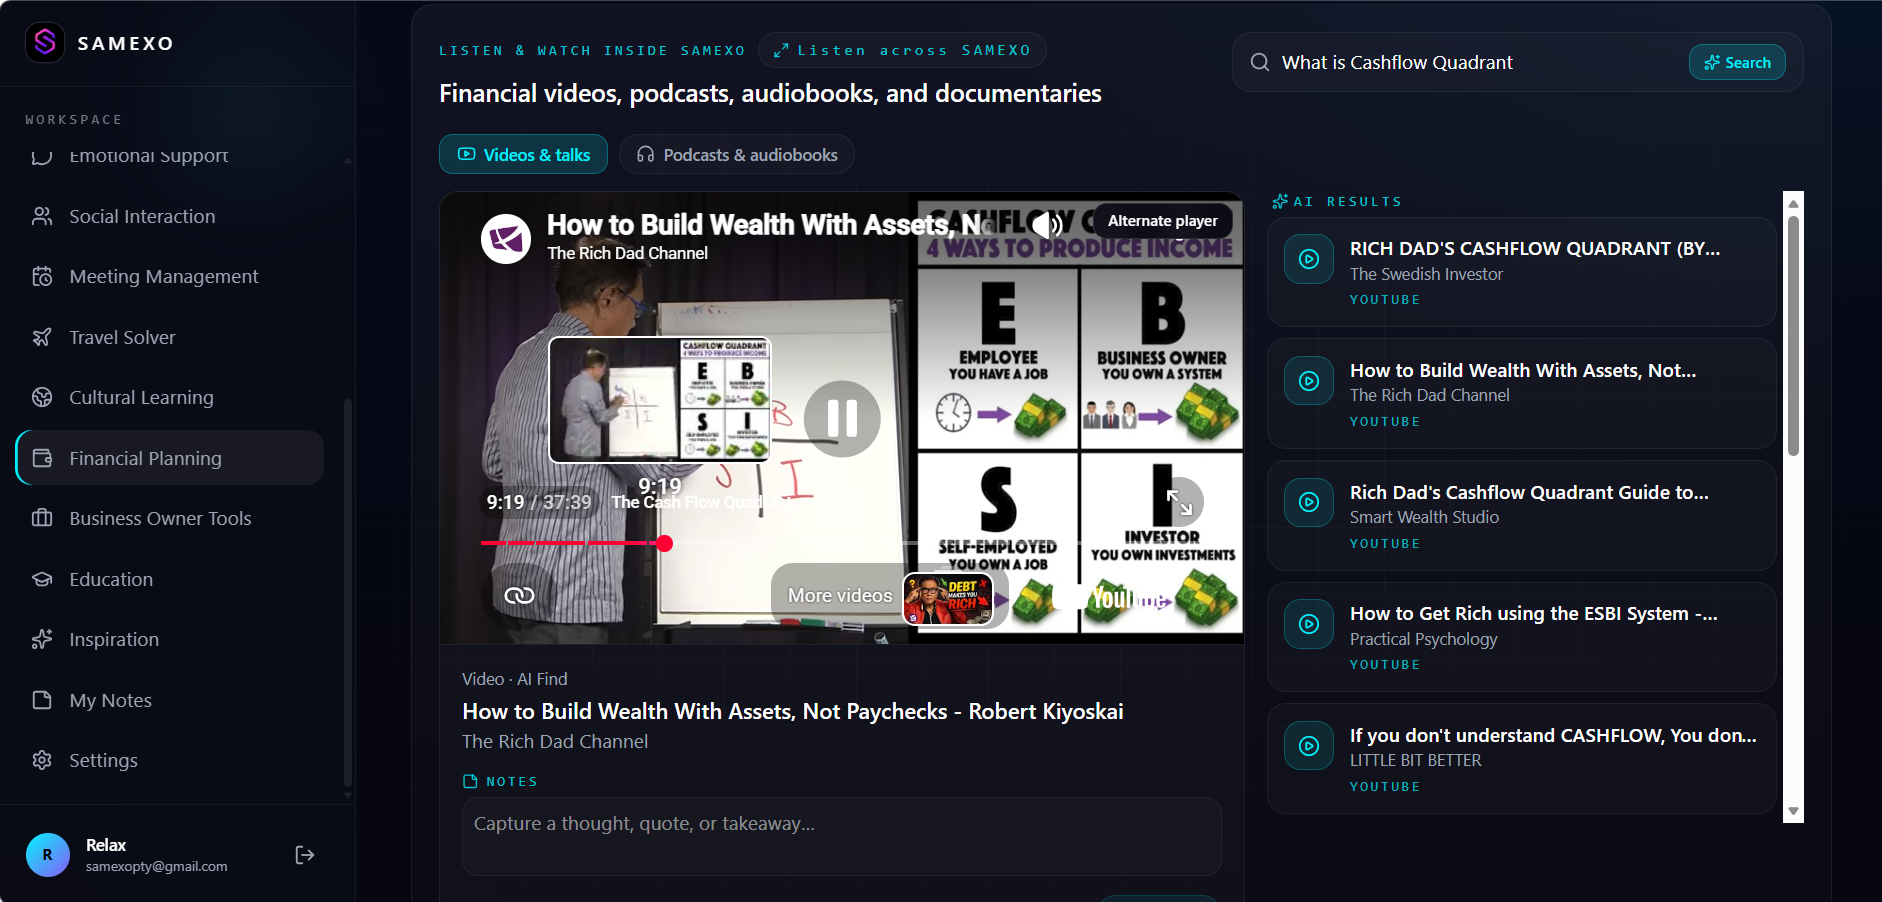Click the Search button
This screenshot has width=1882, height=902.
1737,62
